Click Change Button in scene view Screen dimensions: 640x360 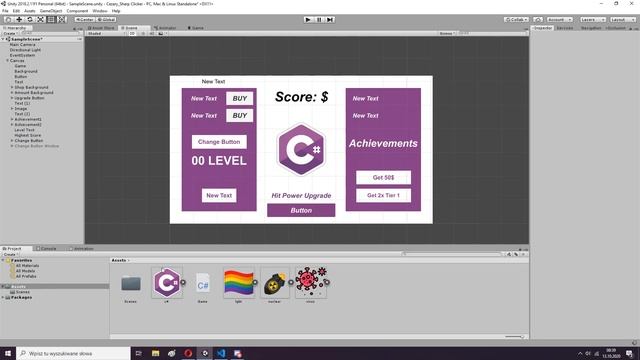(219, 142)
